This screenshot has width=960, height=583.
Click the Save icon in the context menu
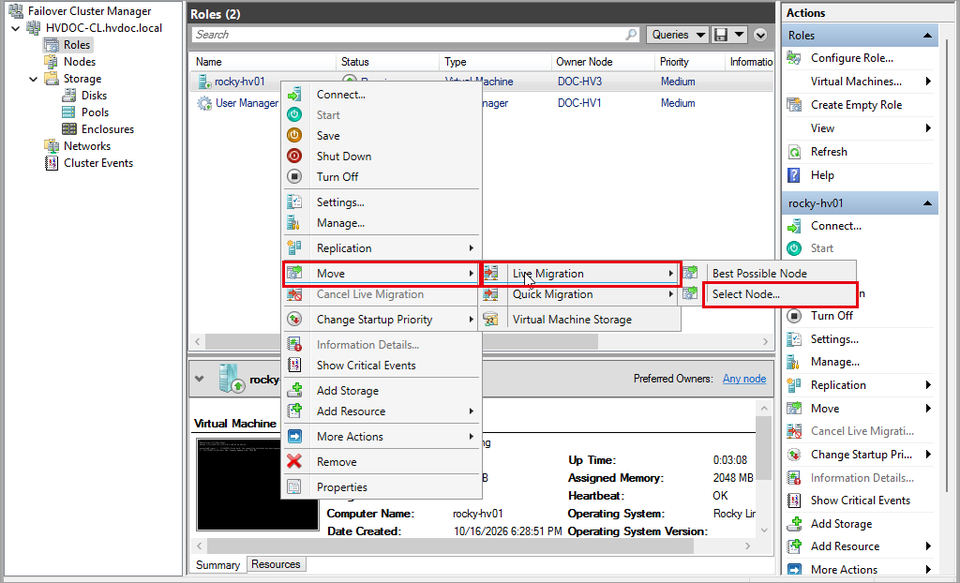point(294,135)
